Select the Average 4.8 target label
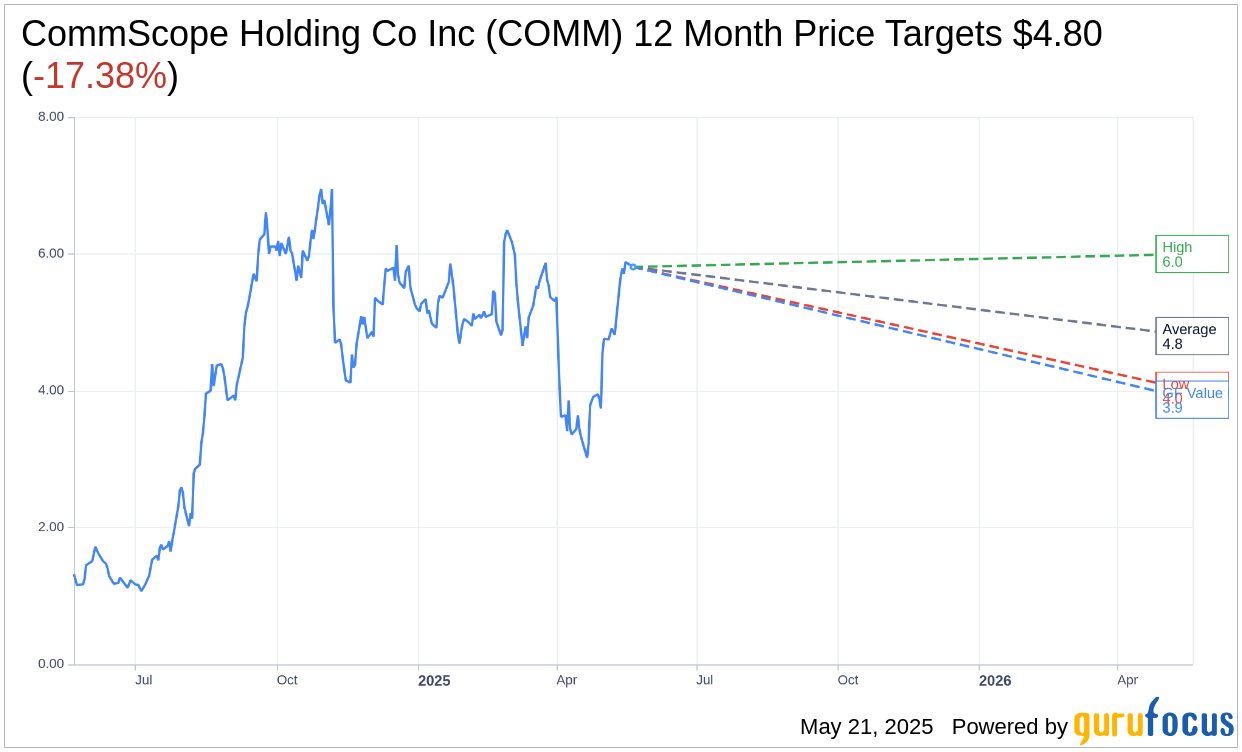The width and height of the screenshot is (1242, 752). (x=1192, y=336)
